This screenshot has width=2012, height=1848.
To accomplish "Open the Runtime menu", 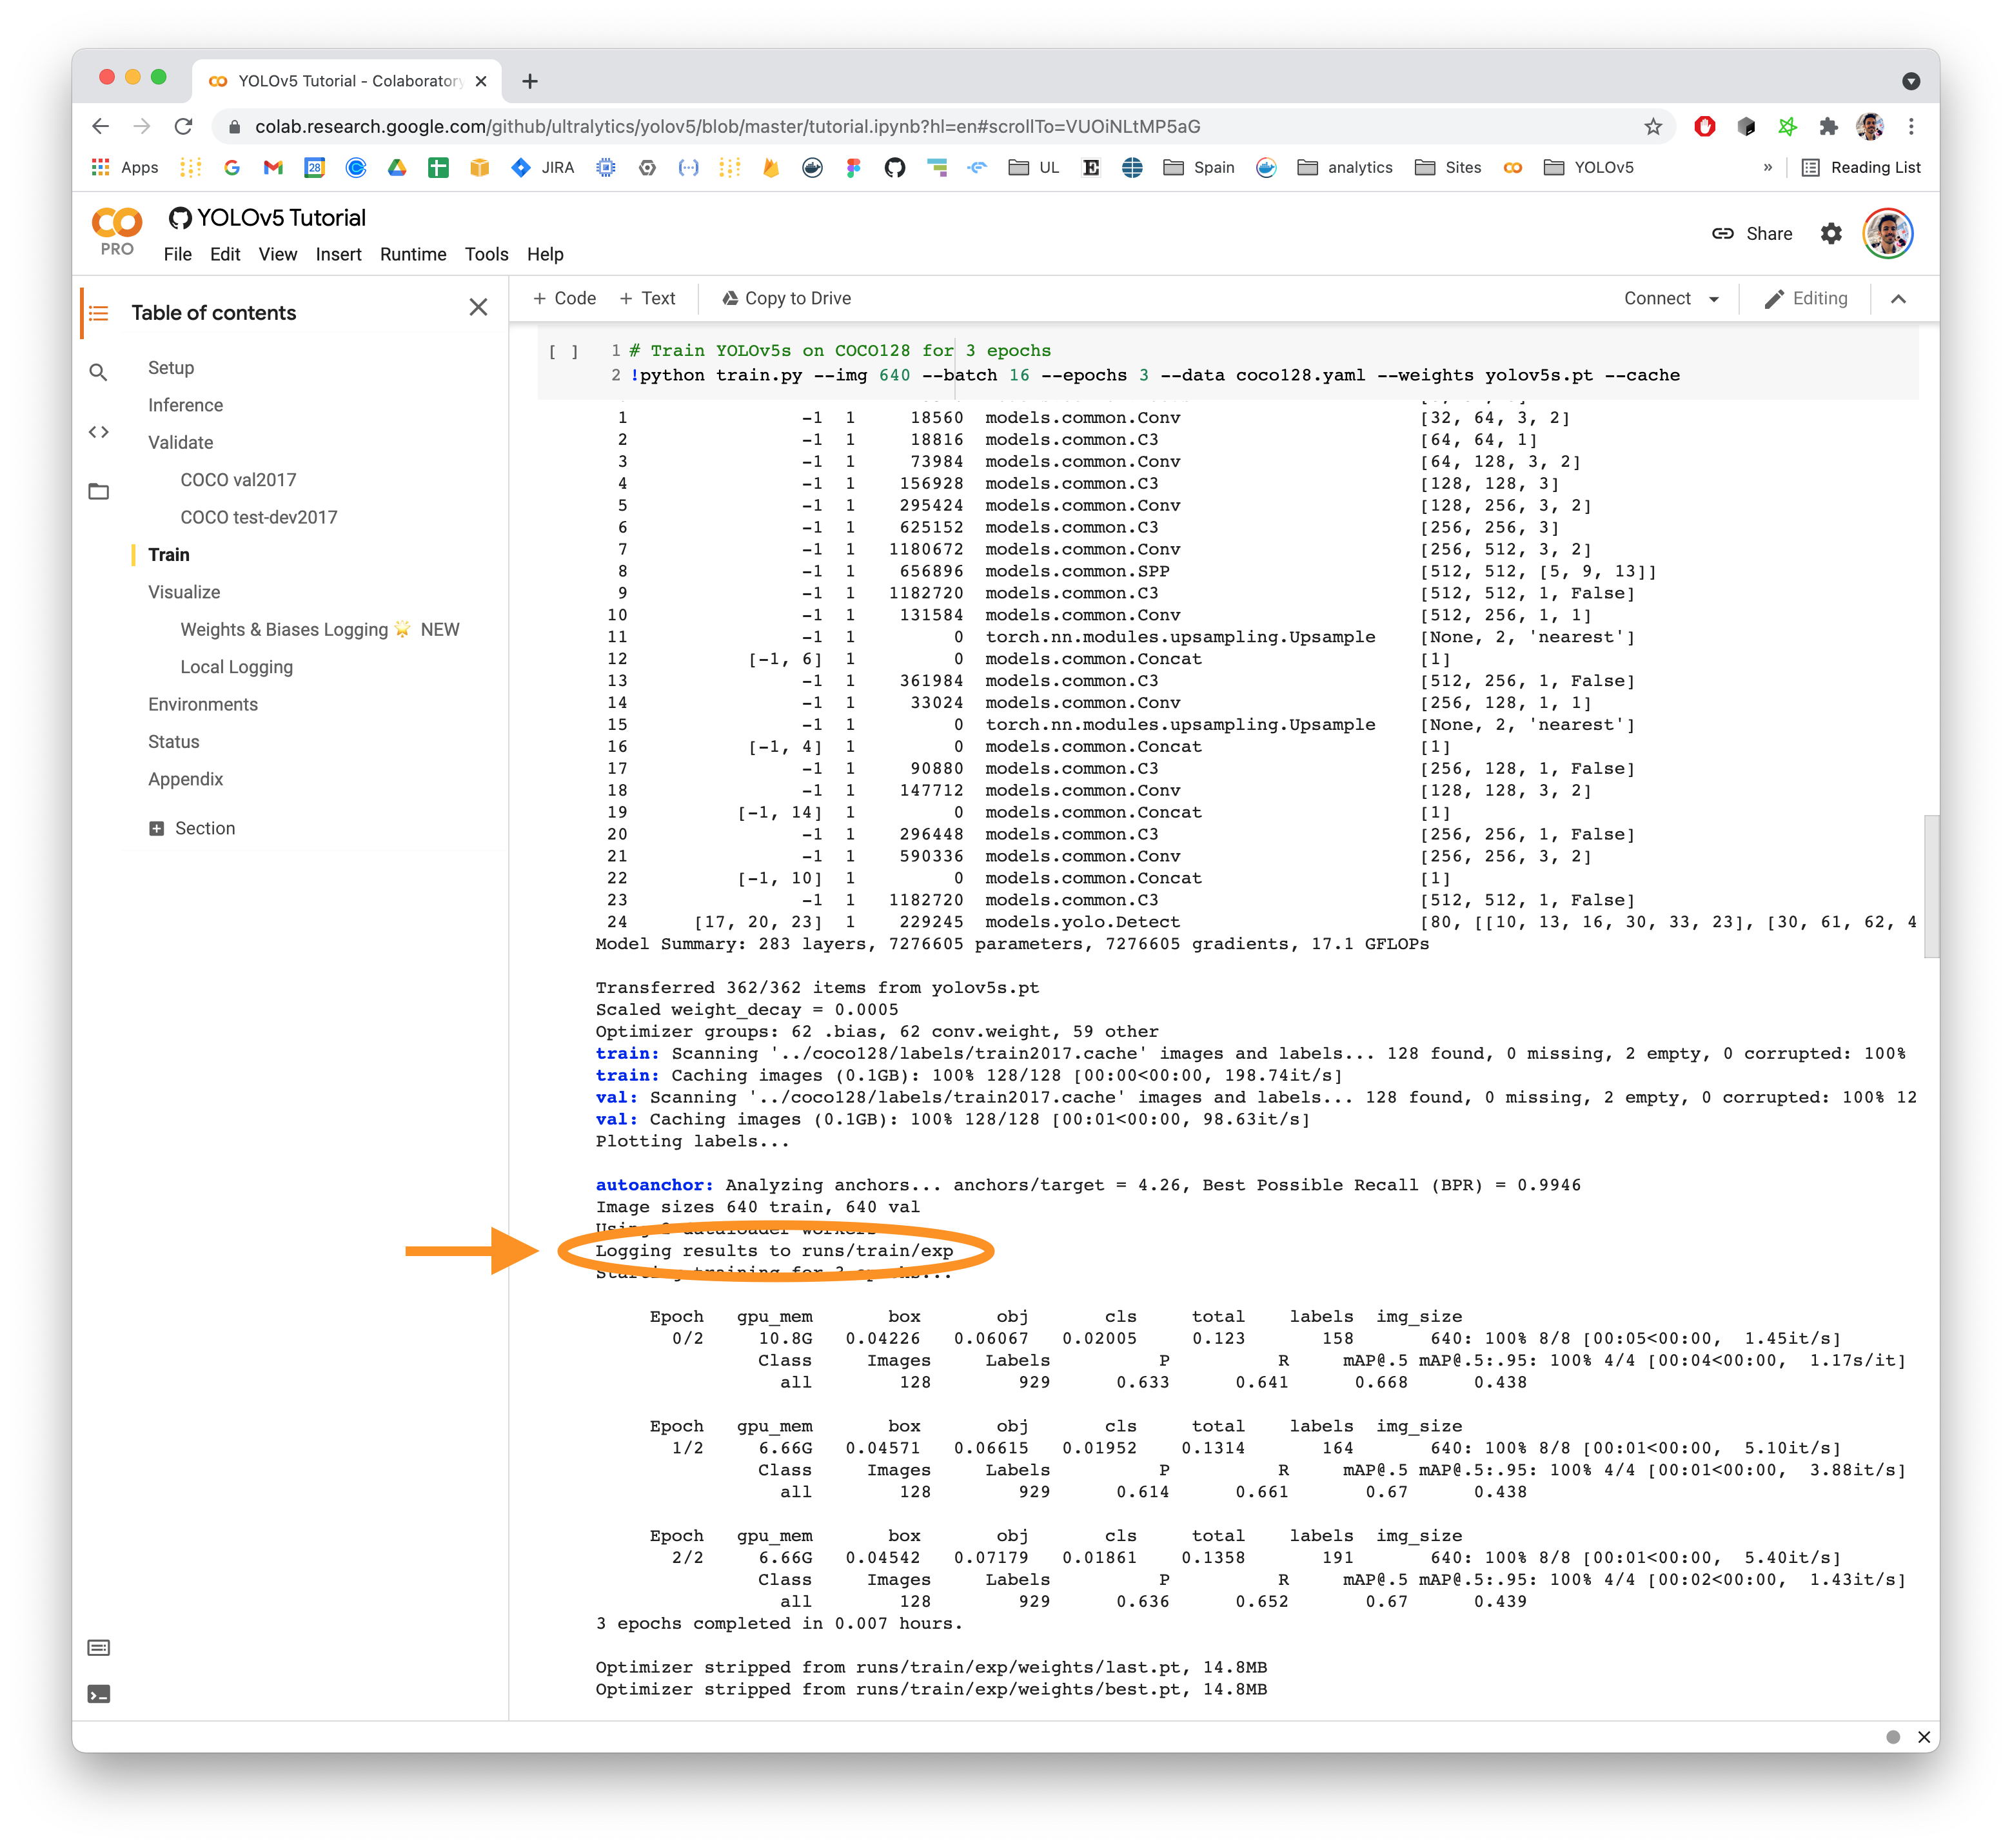I will pyautogui.click(x=412, y=254).
